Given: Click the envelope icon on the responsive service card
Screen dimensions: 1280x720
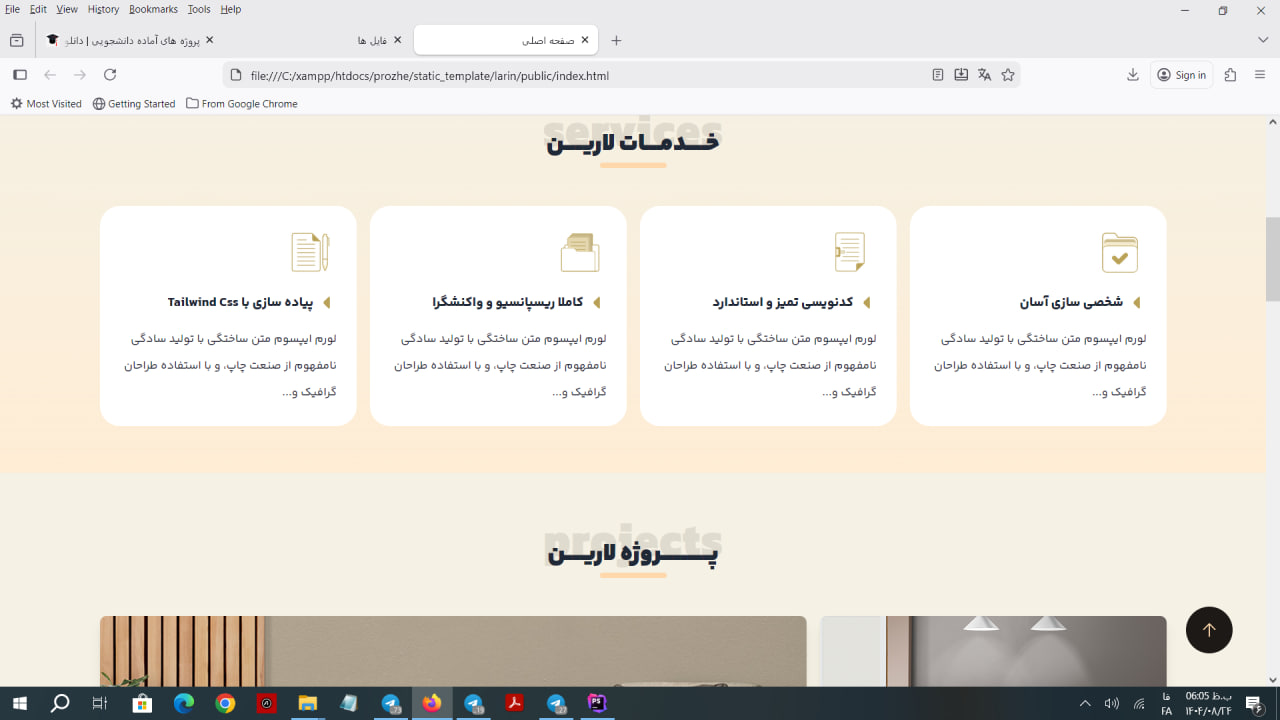Looking at the screenshot, I should (x=579, y=251).
